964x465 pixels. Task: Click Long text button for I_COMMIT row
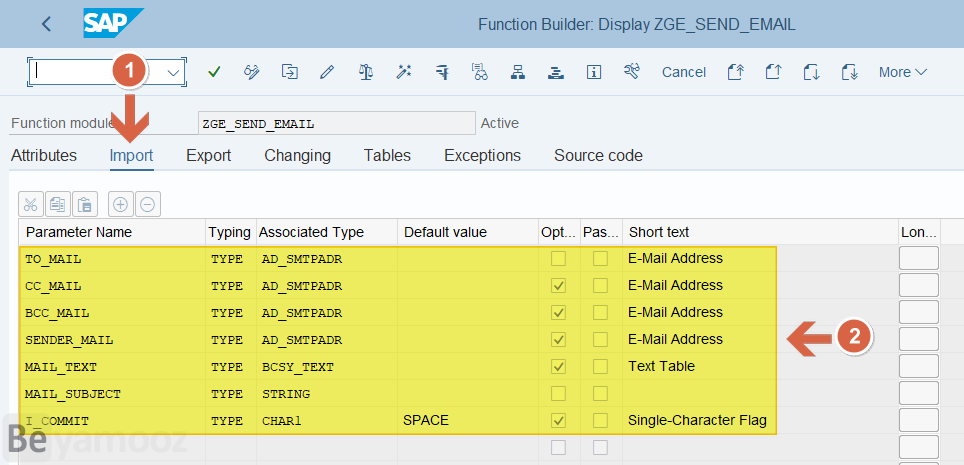tap(919, 420)
